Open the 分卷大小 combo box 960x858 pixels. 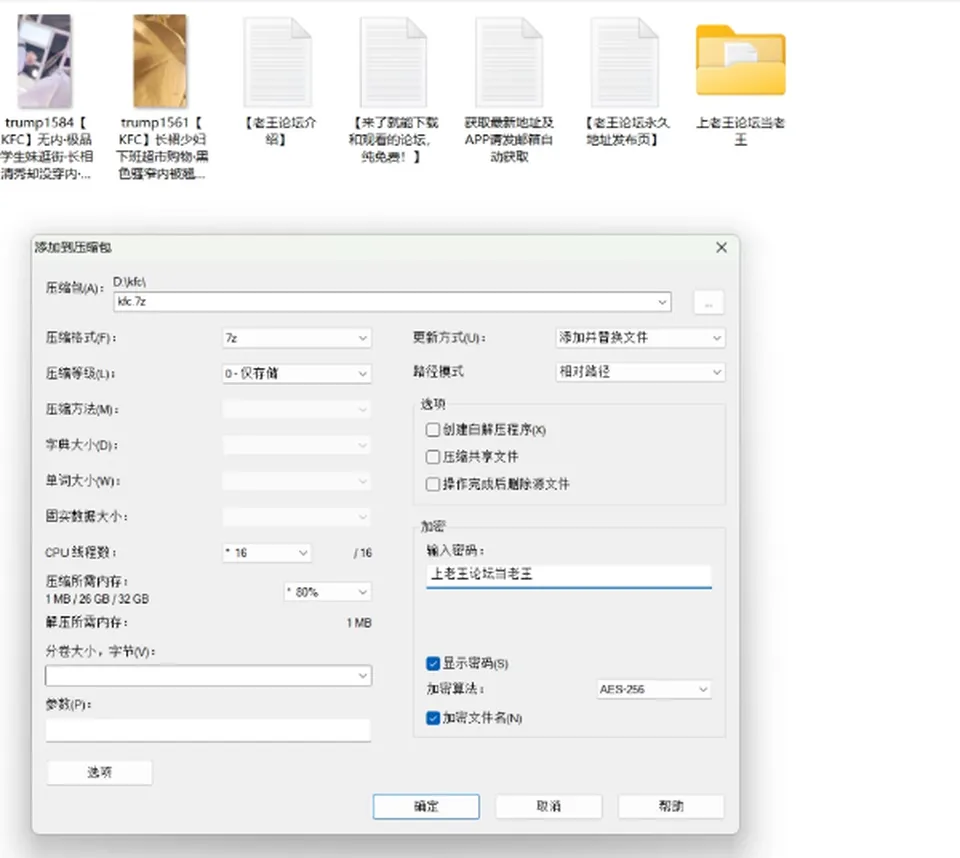208,675
